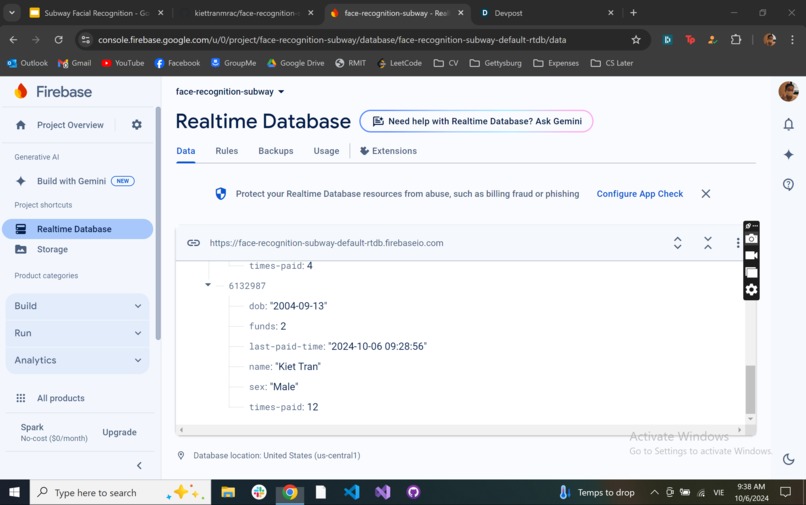This screenshot has height=505, width=806.
Task: Click the Firebase notifications bell icon
Action: click(x=789, y=124)
